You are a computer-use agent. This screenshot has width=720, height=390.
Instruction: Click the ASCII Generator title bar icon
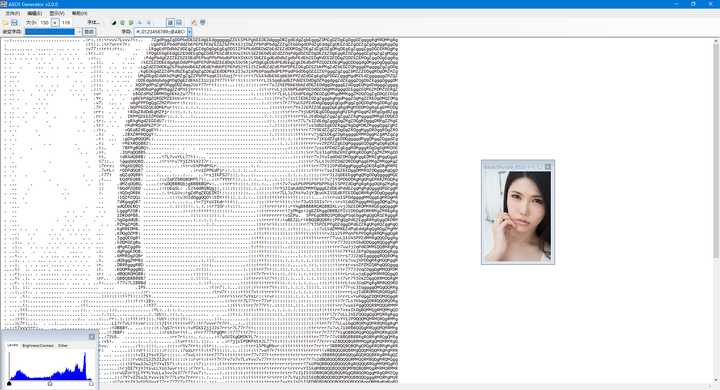tap(4, 4)
